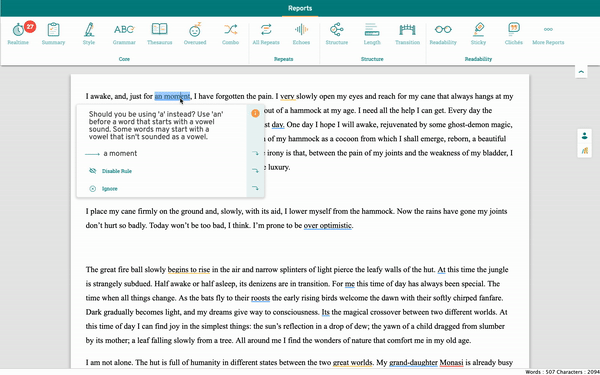Run the All Repeats report
This screenshot has height=375, width=600.
266,34
